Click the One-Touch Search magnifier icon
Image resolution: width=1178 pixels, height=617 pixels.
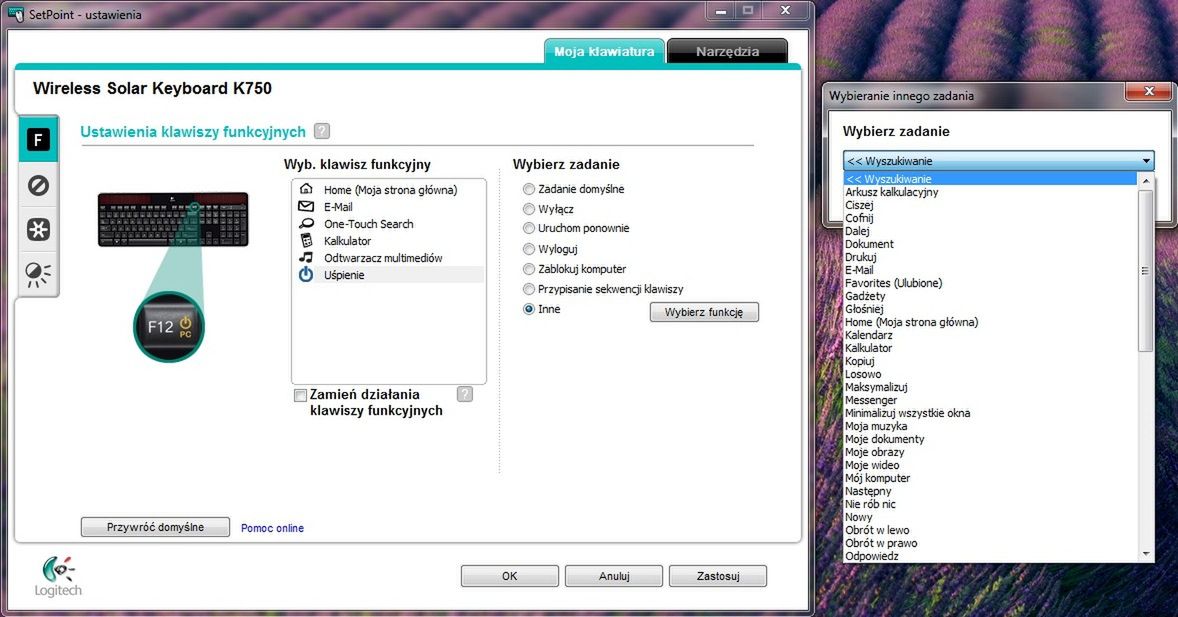tap(306, 223)
